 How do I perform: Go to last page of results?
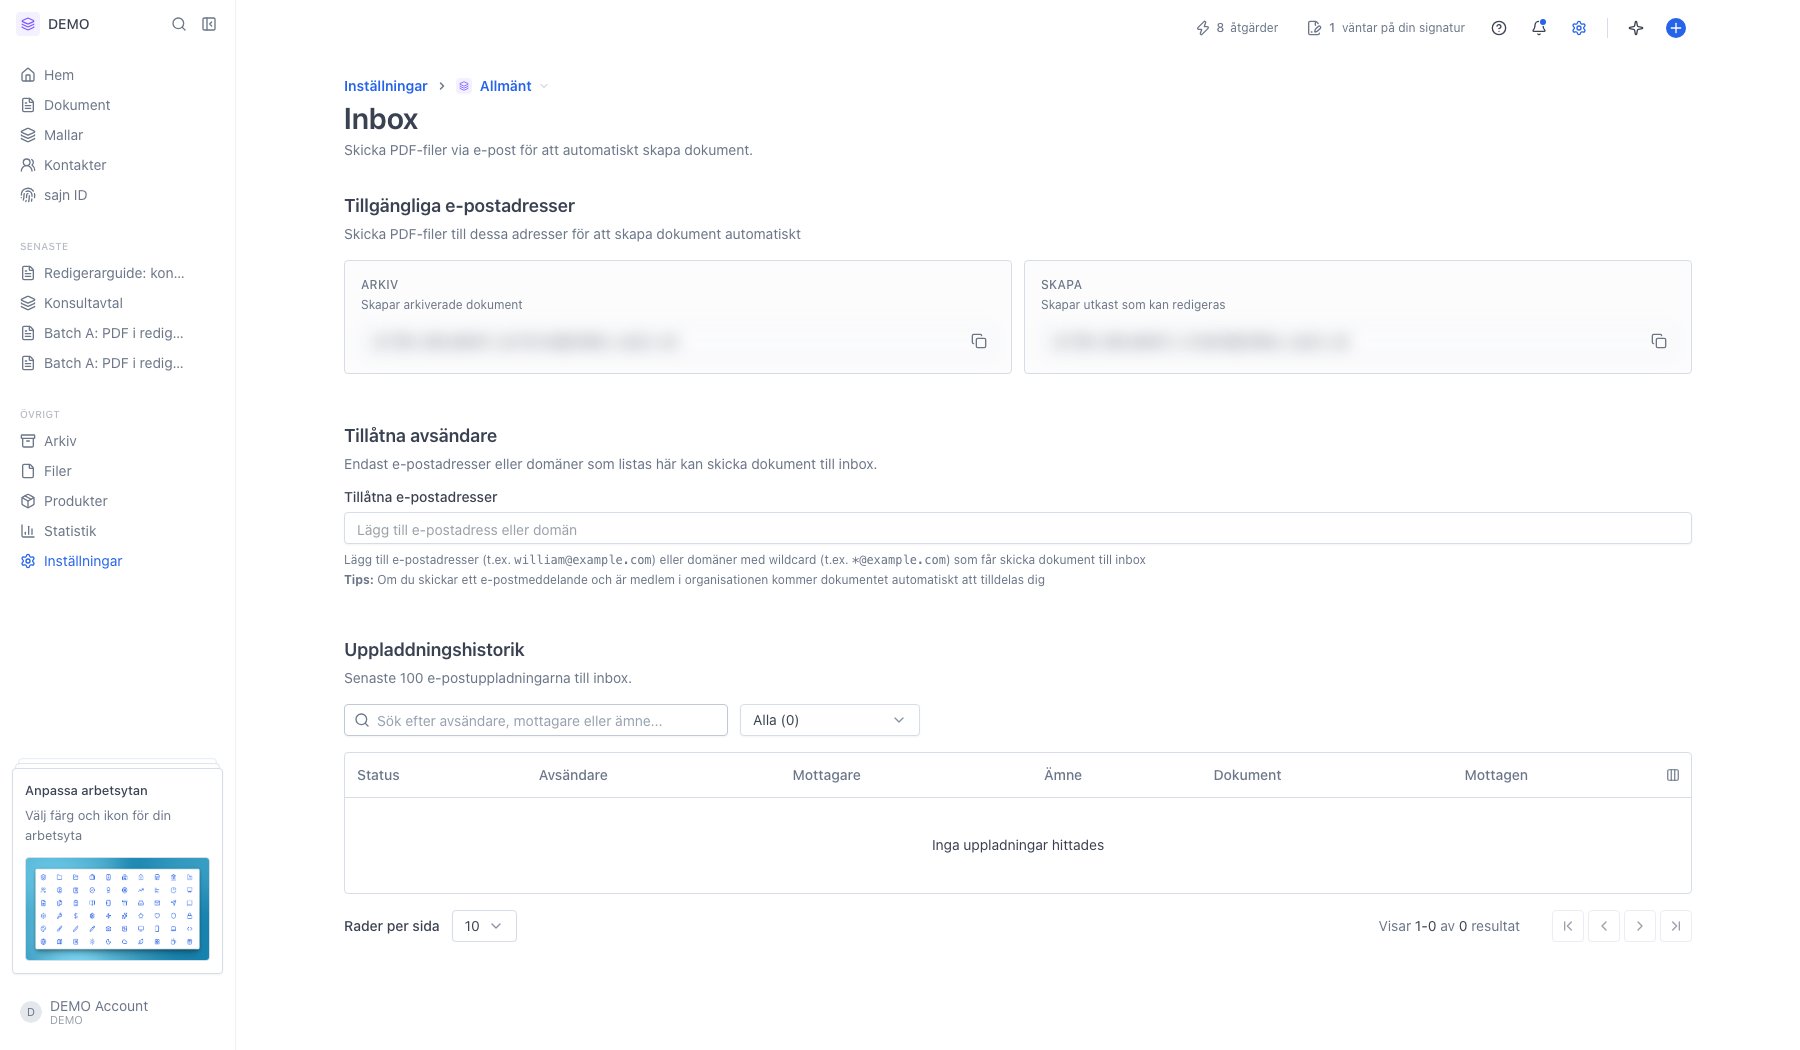click(1676, 926)
